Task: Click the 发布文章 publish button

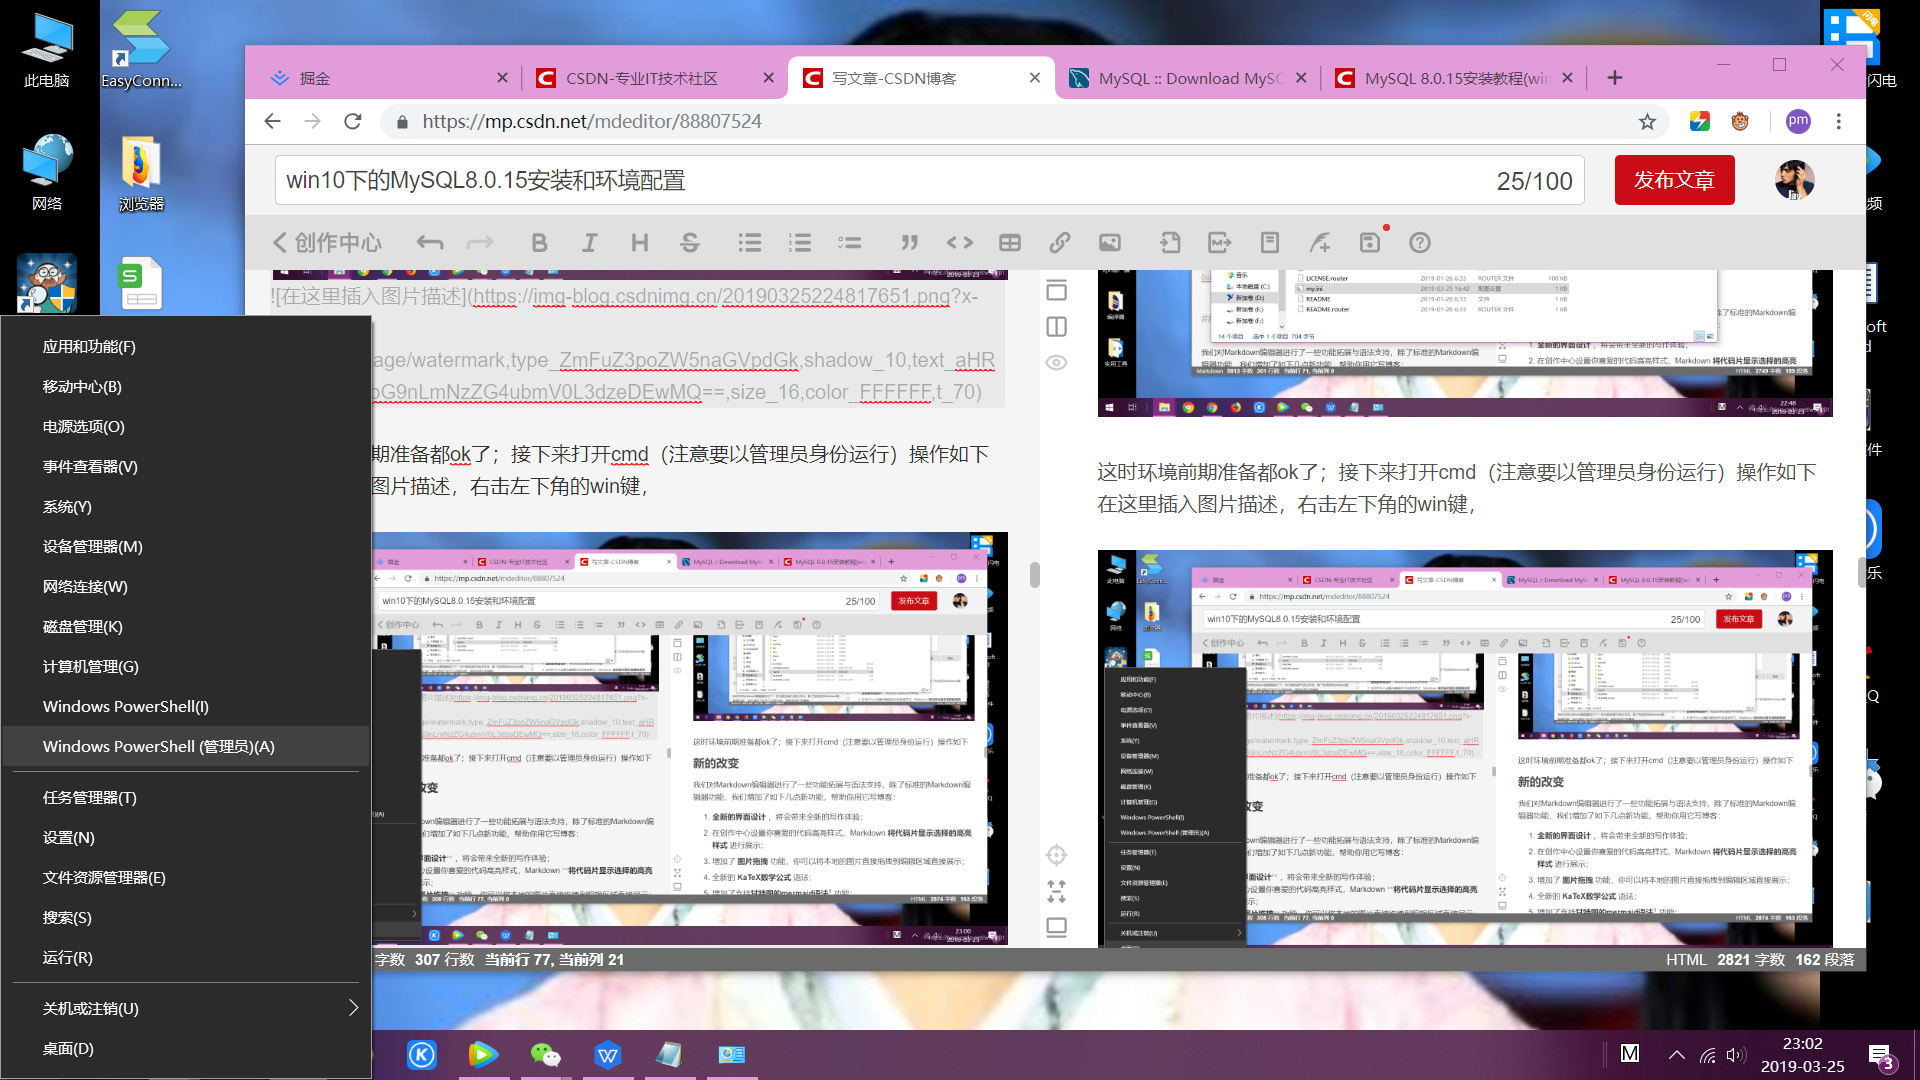Action: 1674,180
